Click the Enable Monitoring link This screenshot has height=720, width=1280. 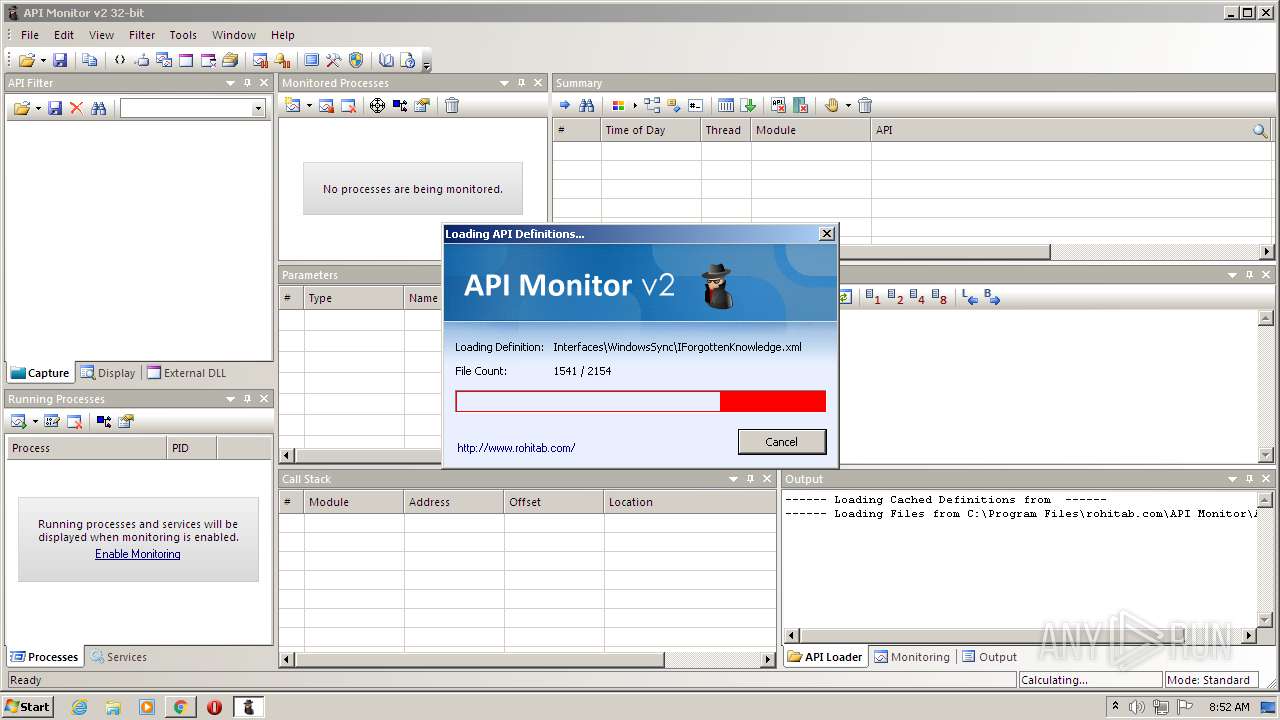[x=138, y=554]
